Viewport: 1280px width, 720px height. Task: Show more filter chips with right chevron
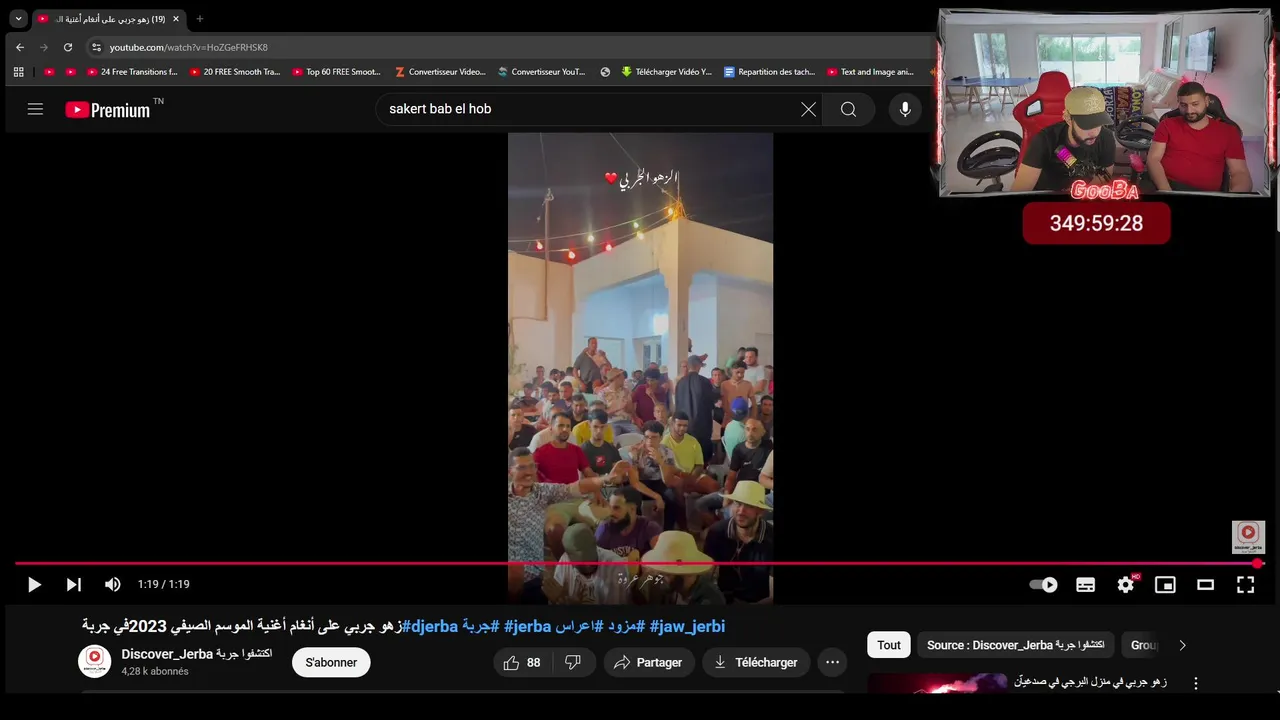point(1182,645)
